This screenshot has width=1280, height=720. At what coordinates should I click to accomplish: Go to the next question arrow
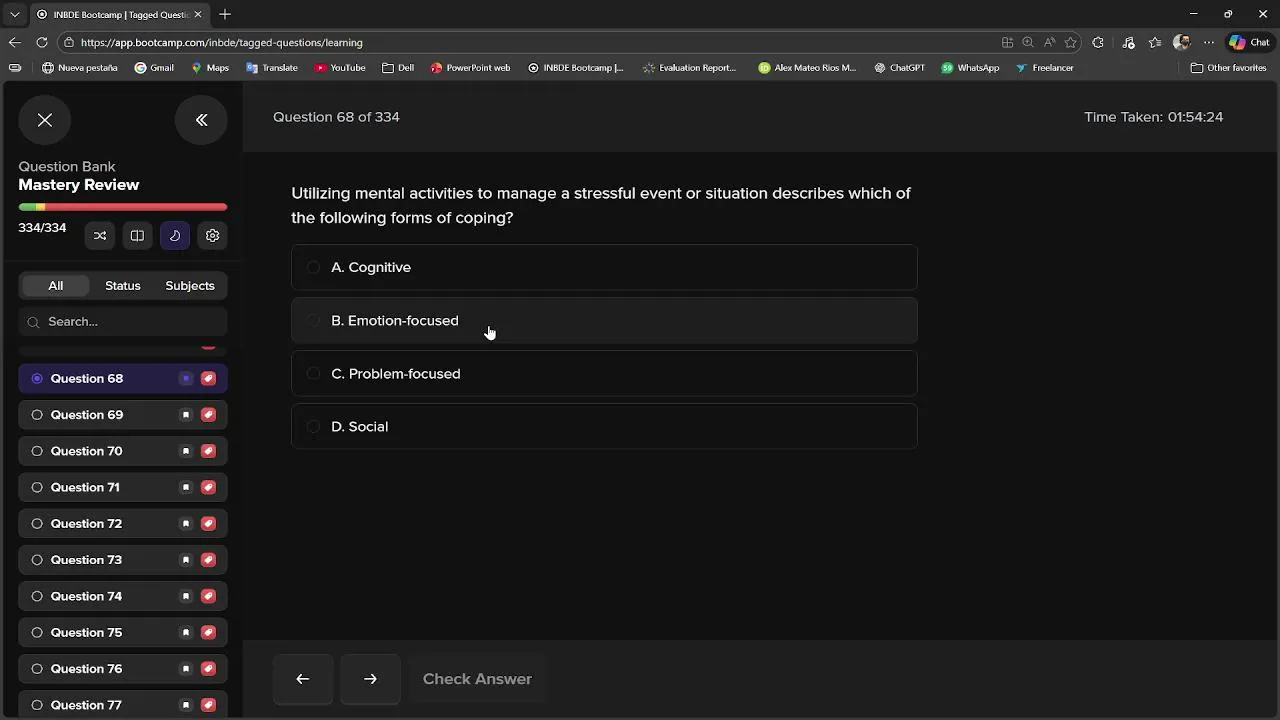coord(370,679)
